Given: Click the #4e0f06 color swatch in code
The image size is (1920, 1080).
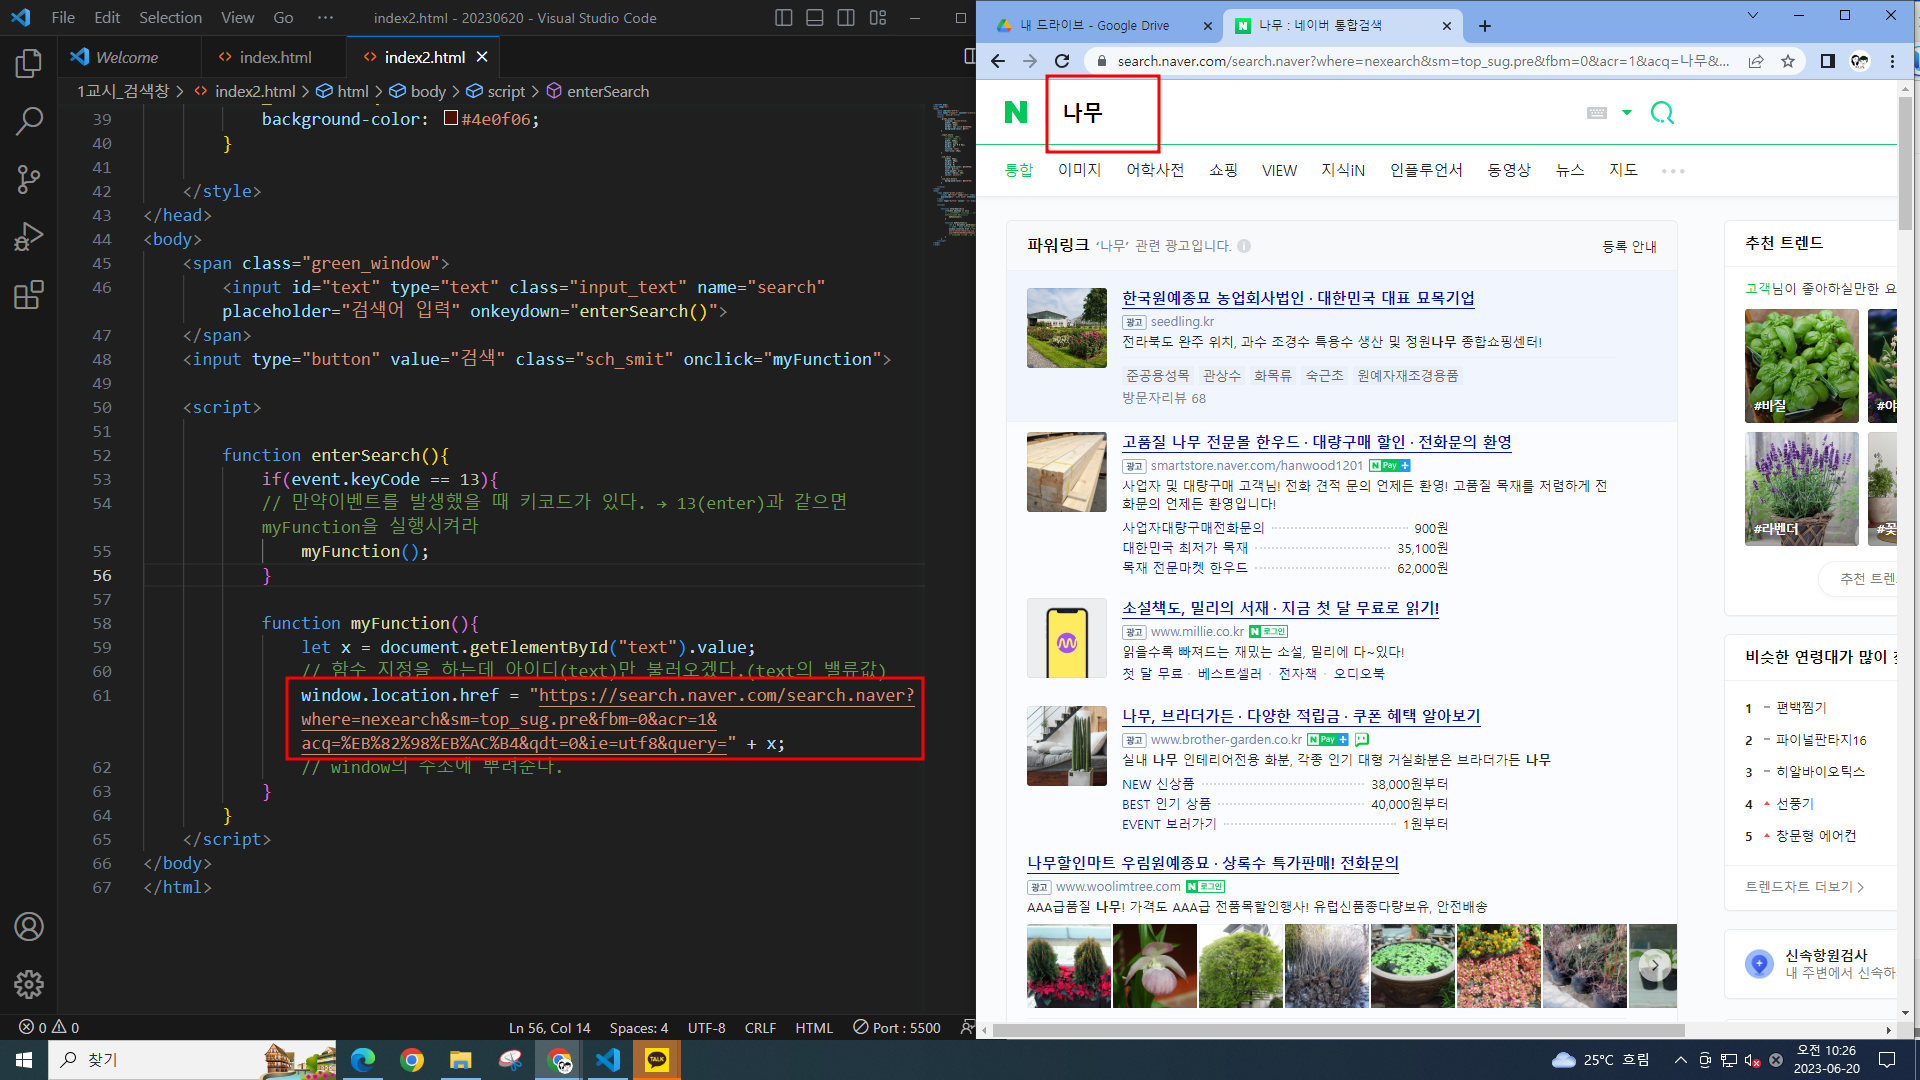Looking at the screenshot, I should 451,119.
